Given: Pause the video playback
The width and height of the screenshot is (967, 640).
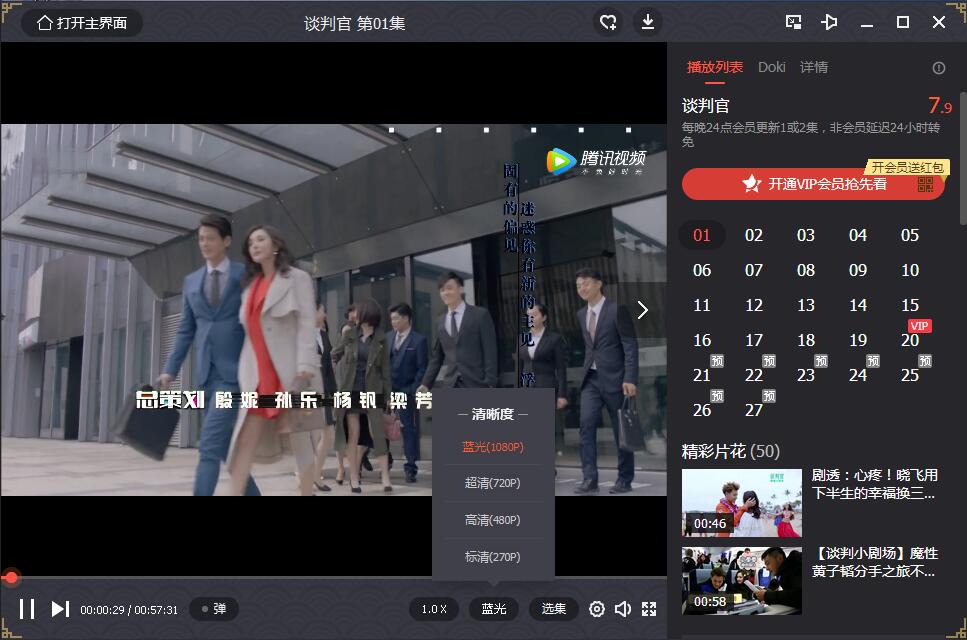Looking at the screenshot, I should tap(27, 608).
